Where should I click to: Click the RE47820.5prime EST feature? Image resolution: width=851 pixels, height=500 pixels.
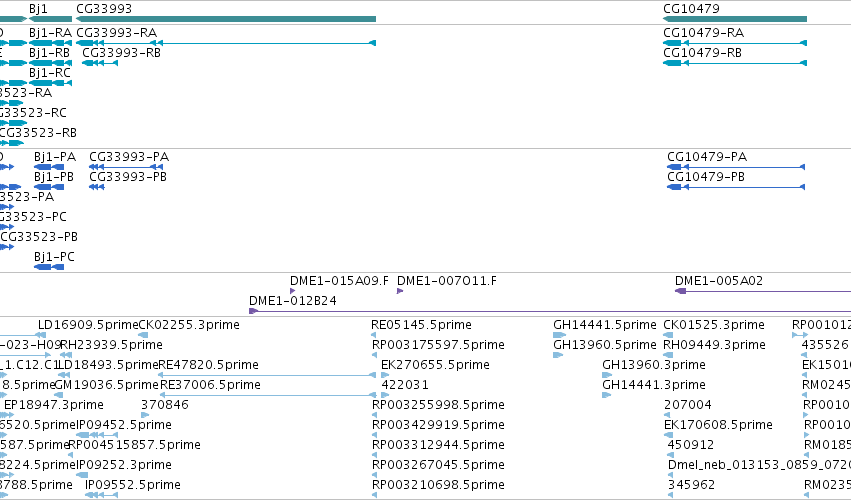point(266,375)
